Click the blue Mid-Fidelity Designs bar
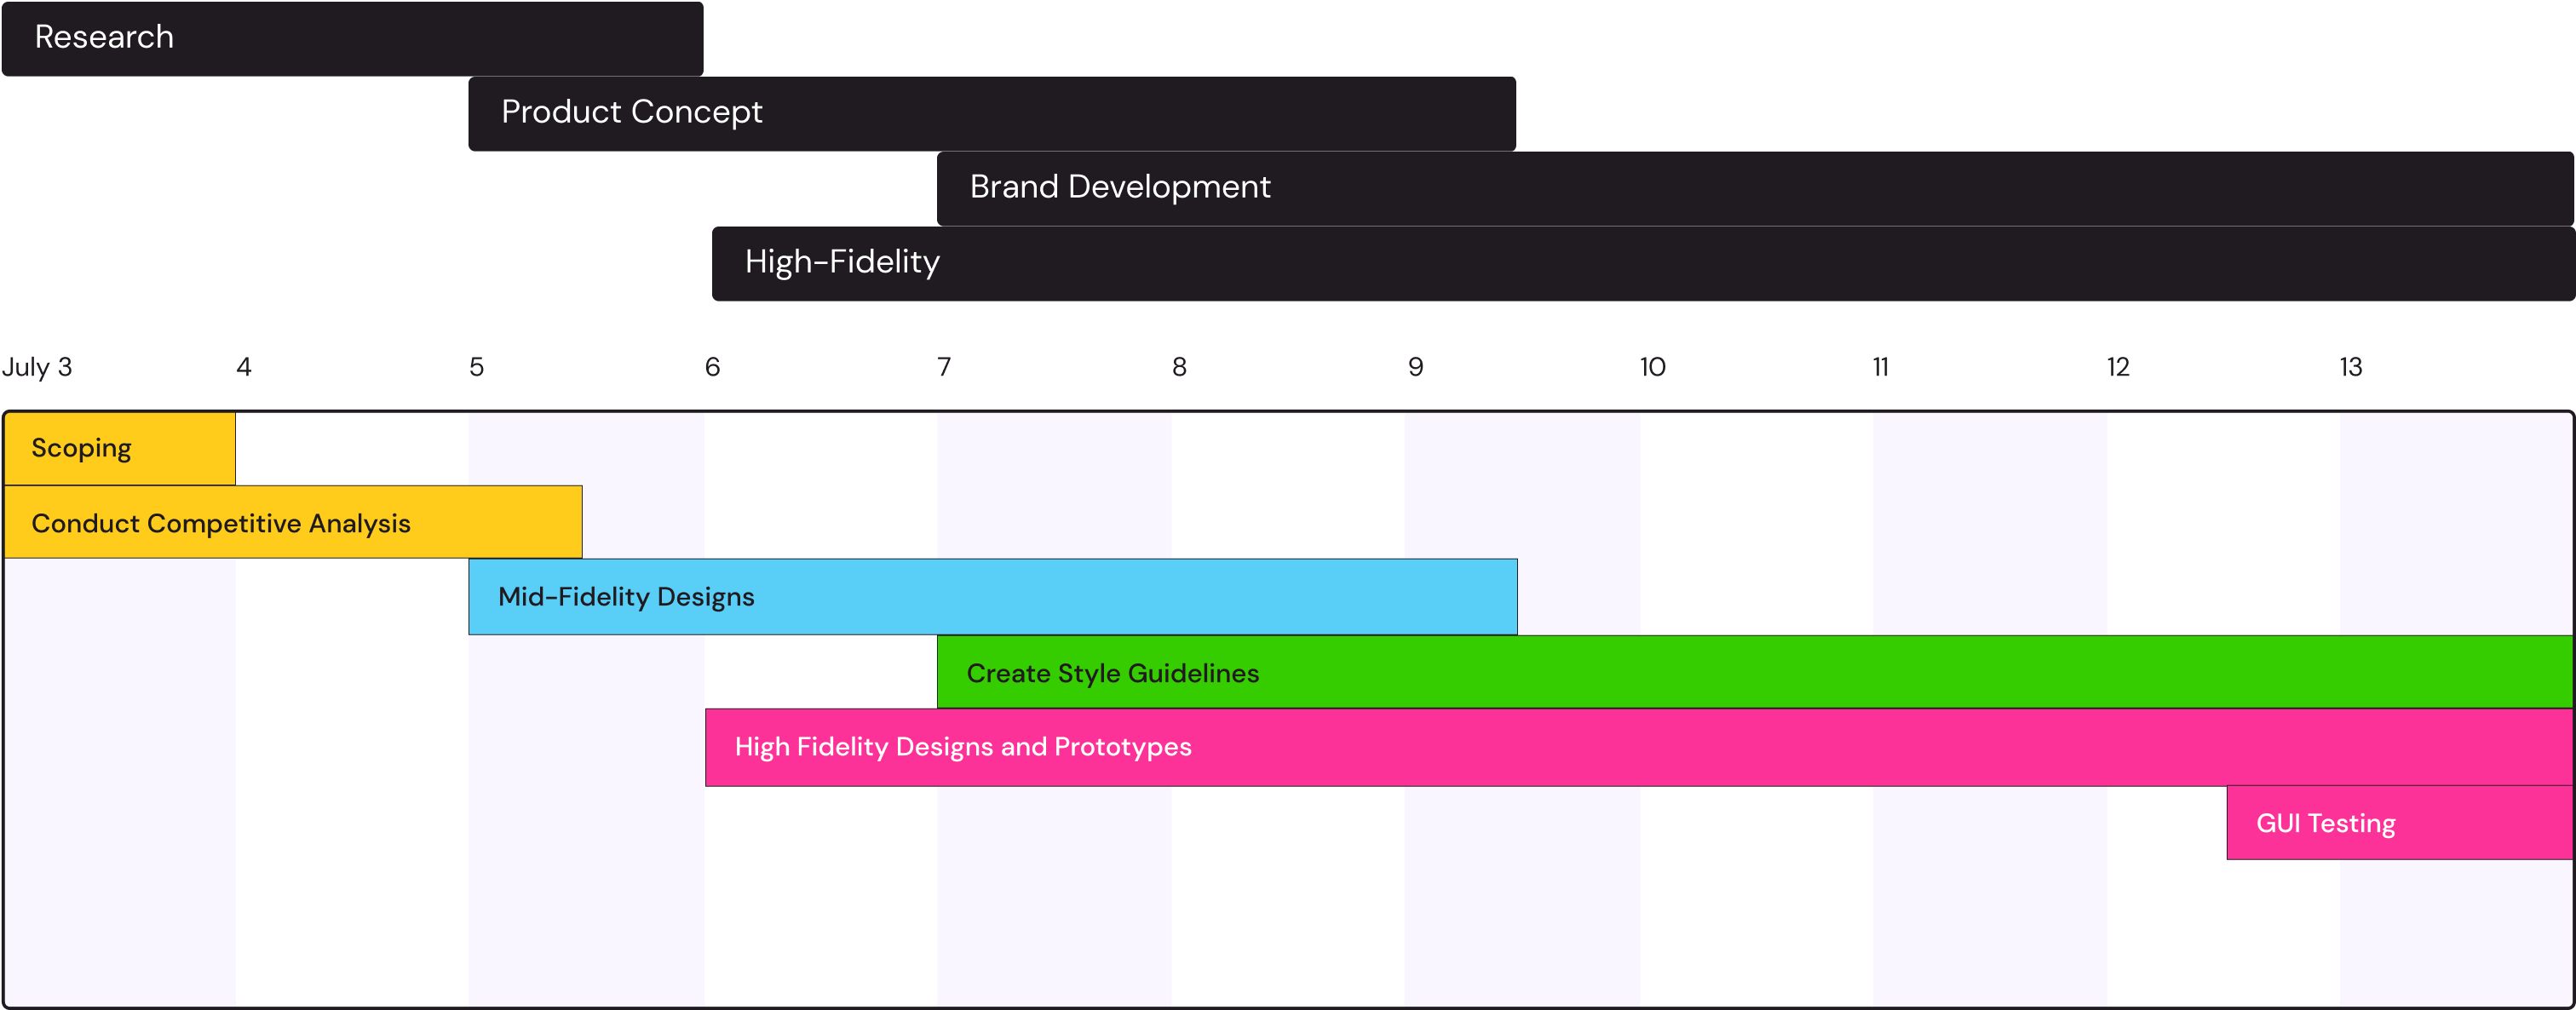2576x1010 pixels. click(x=992, y=597)
